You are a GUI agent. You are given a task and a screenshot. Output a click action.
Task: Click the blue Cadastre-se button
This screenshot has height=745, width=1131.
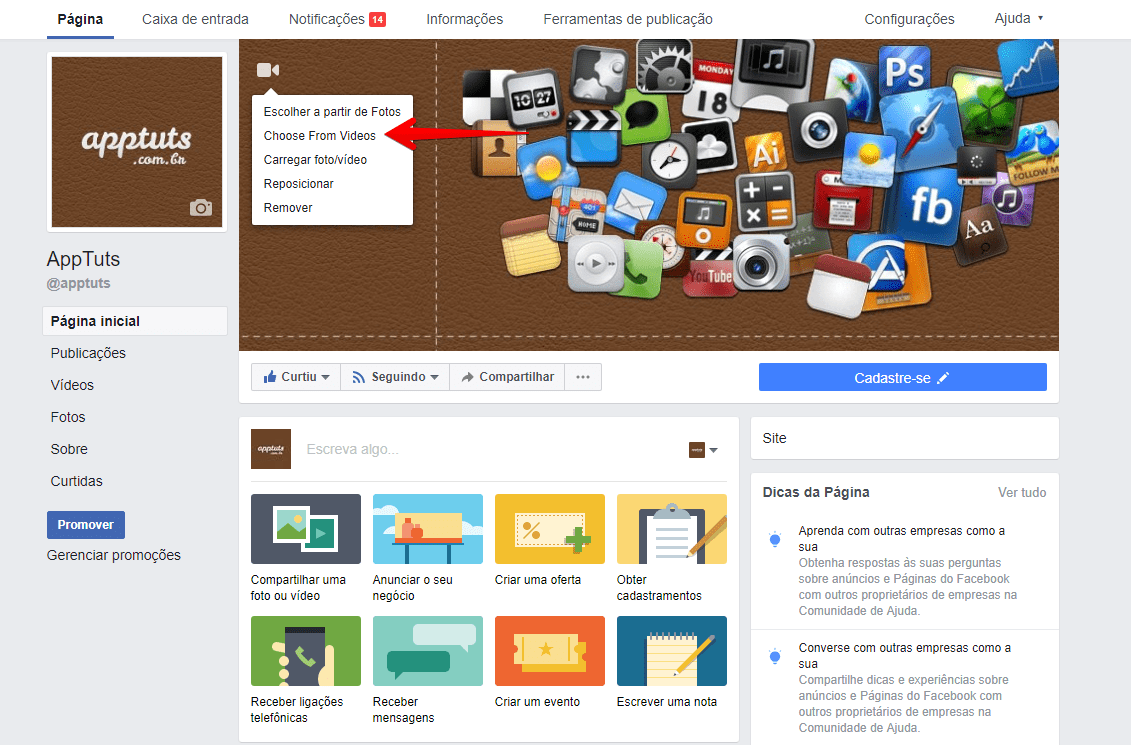(902, 377)
